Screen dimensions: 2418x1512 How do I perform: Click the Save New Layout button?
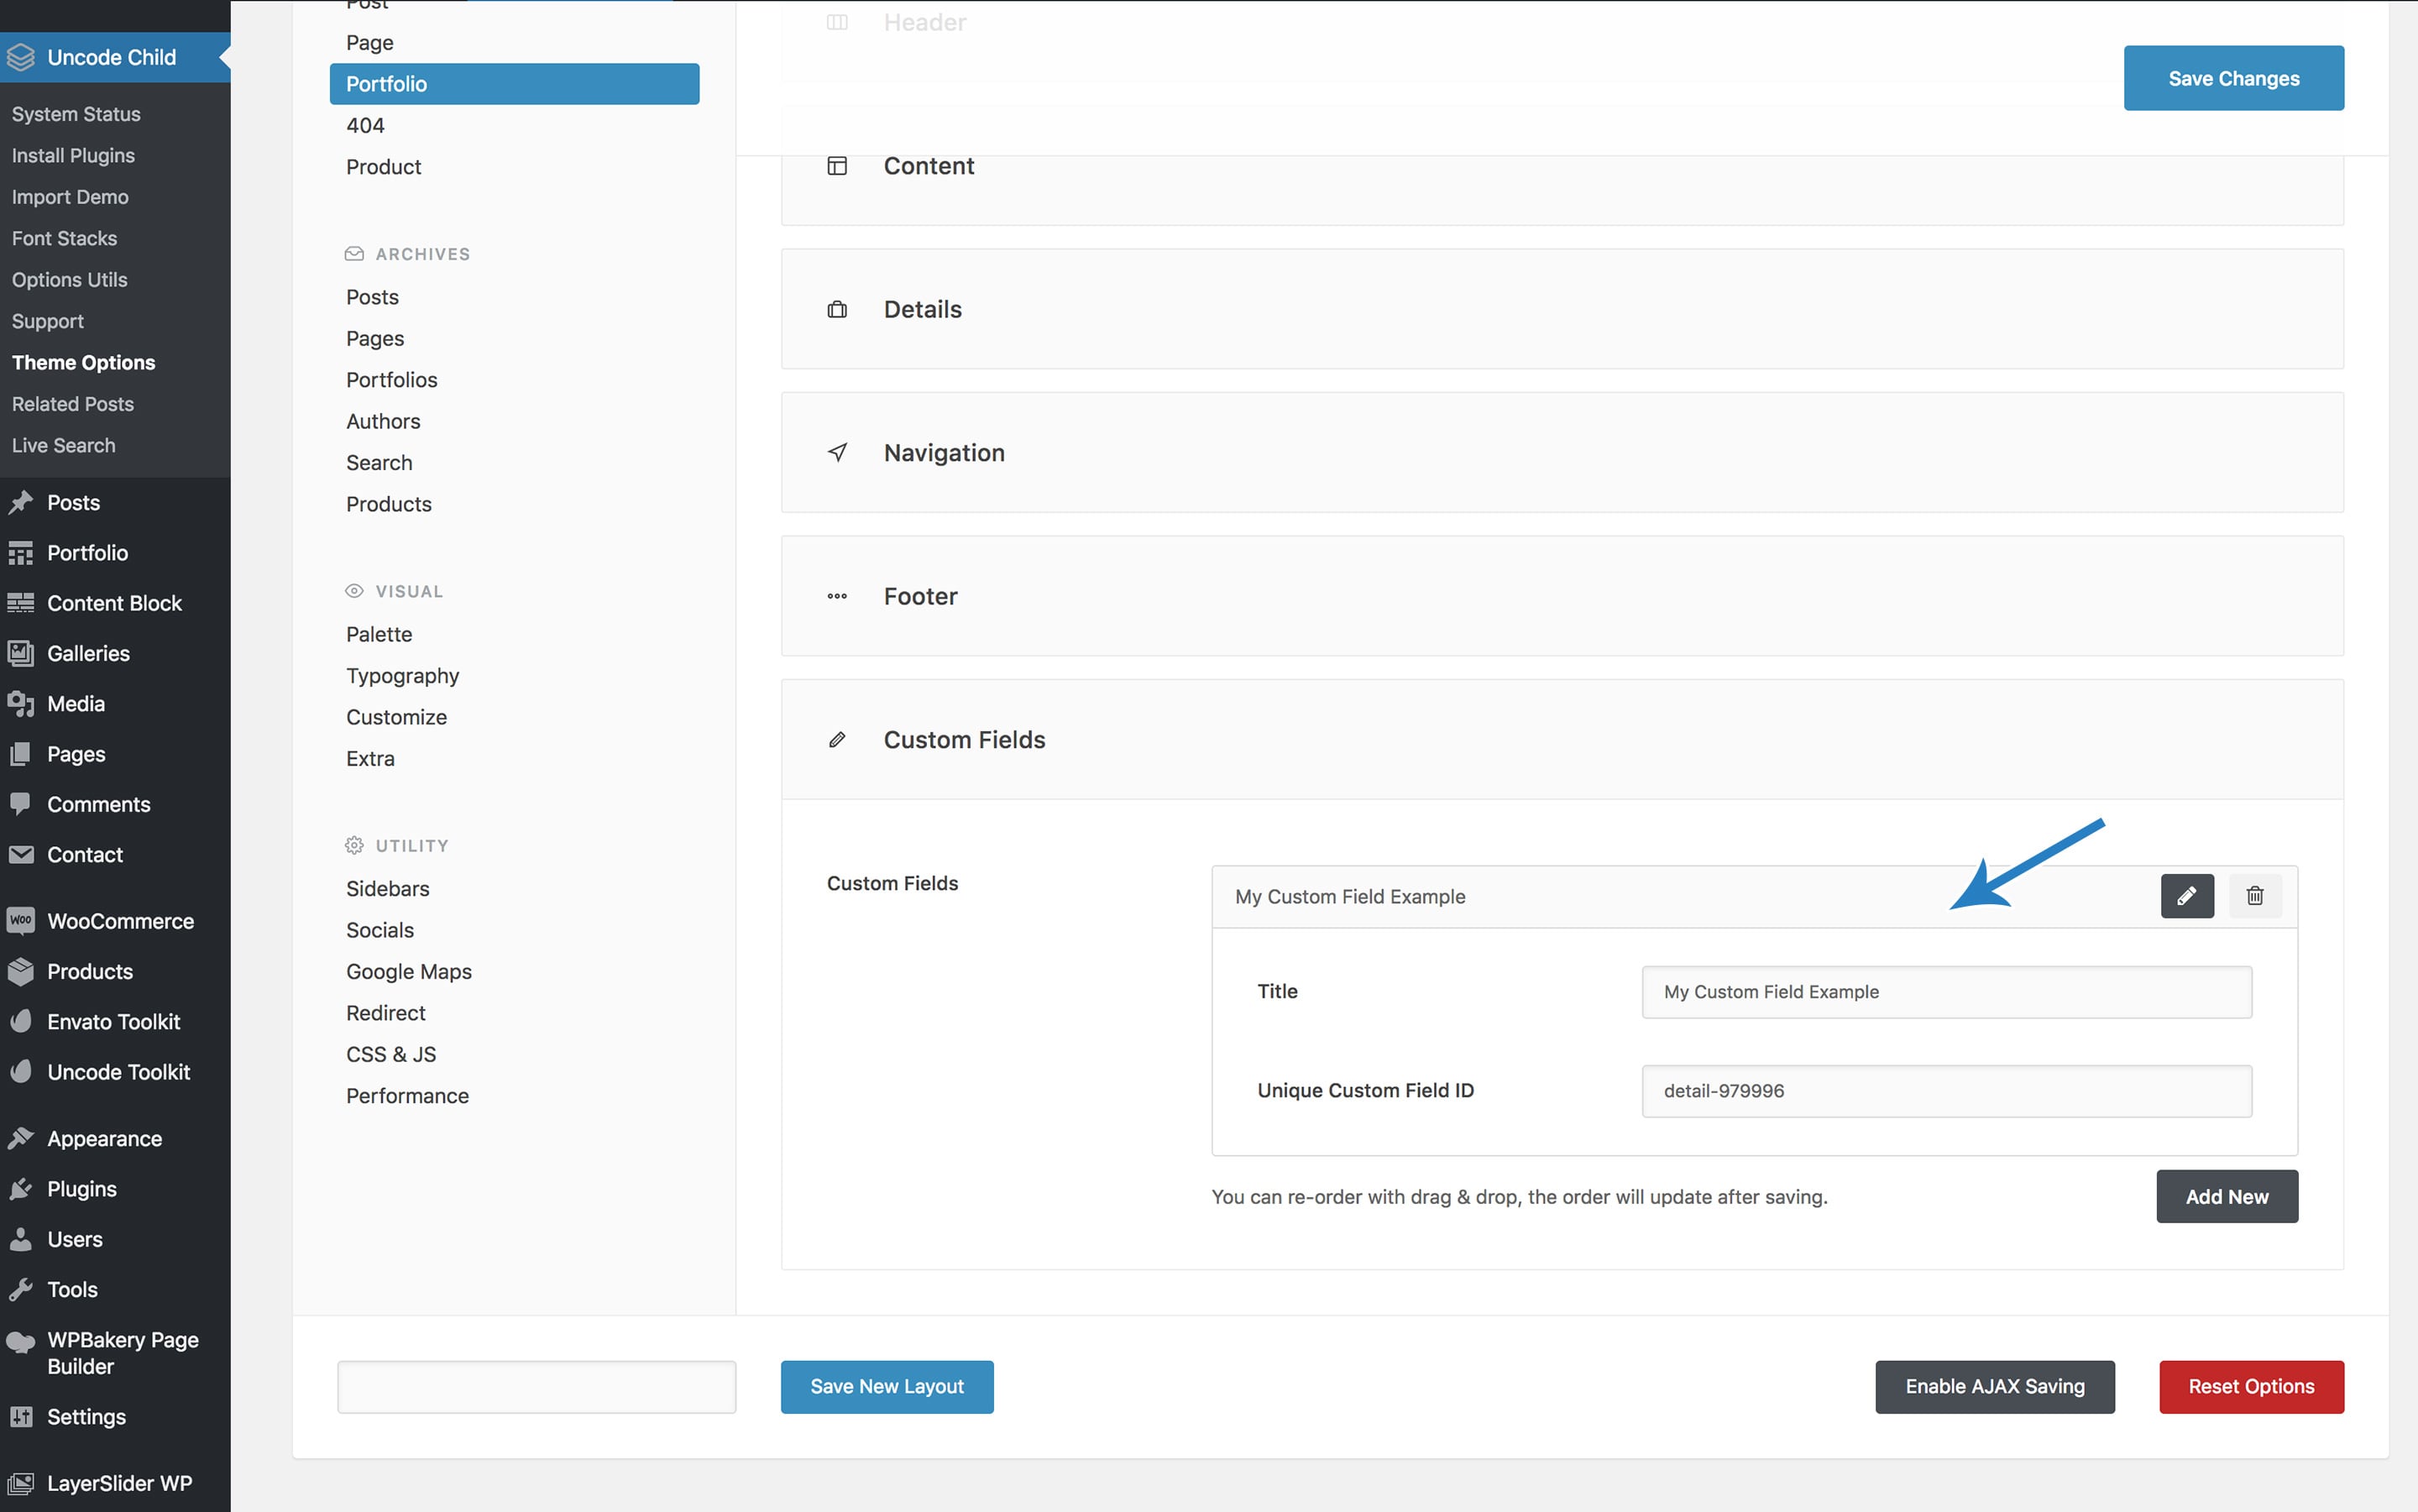click(886, 1386)
